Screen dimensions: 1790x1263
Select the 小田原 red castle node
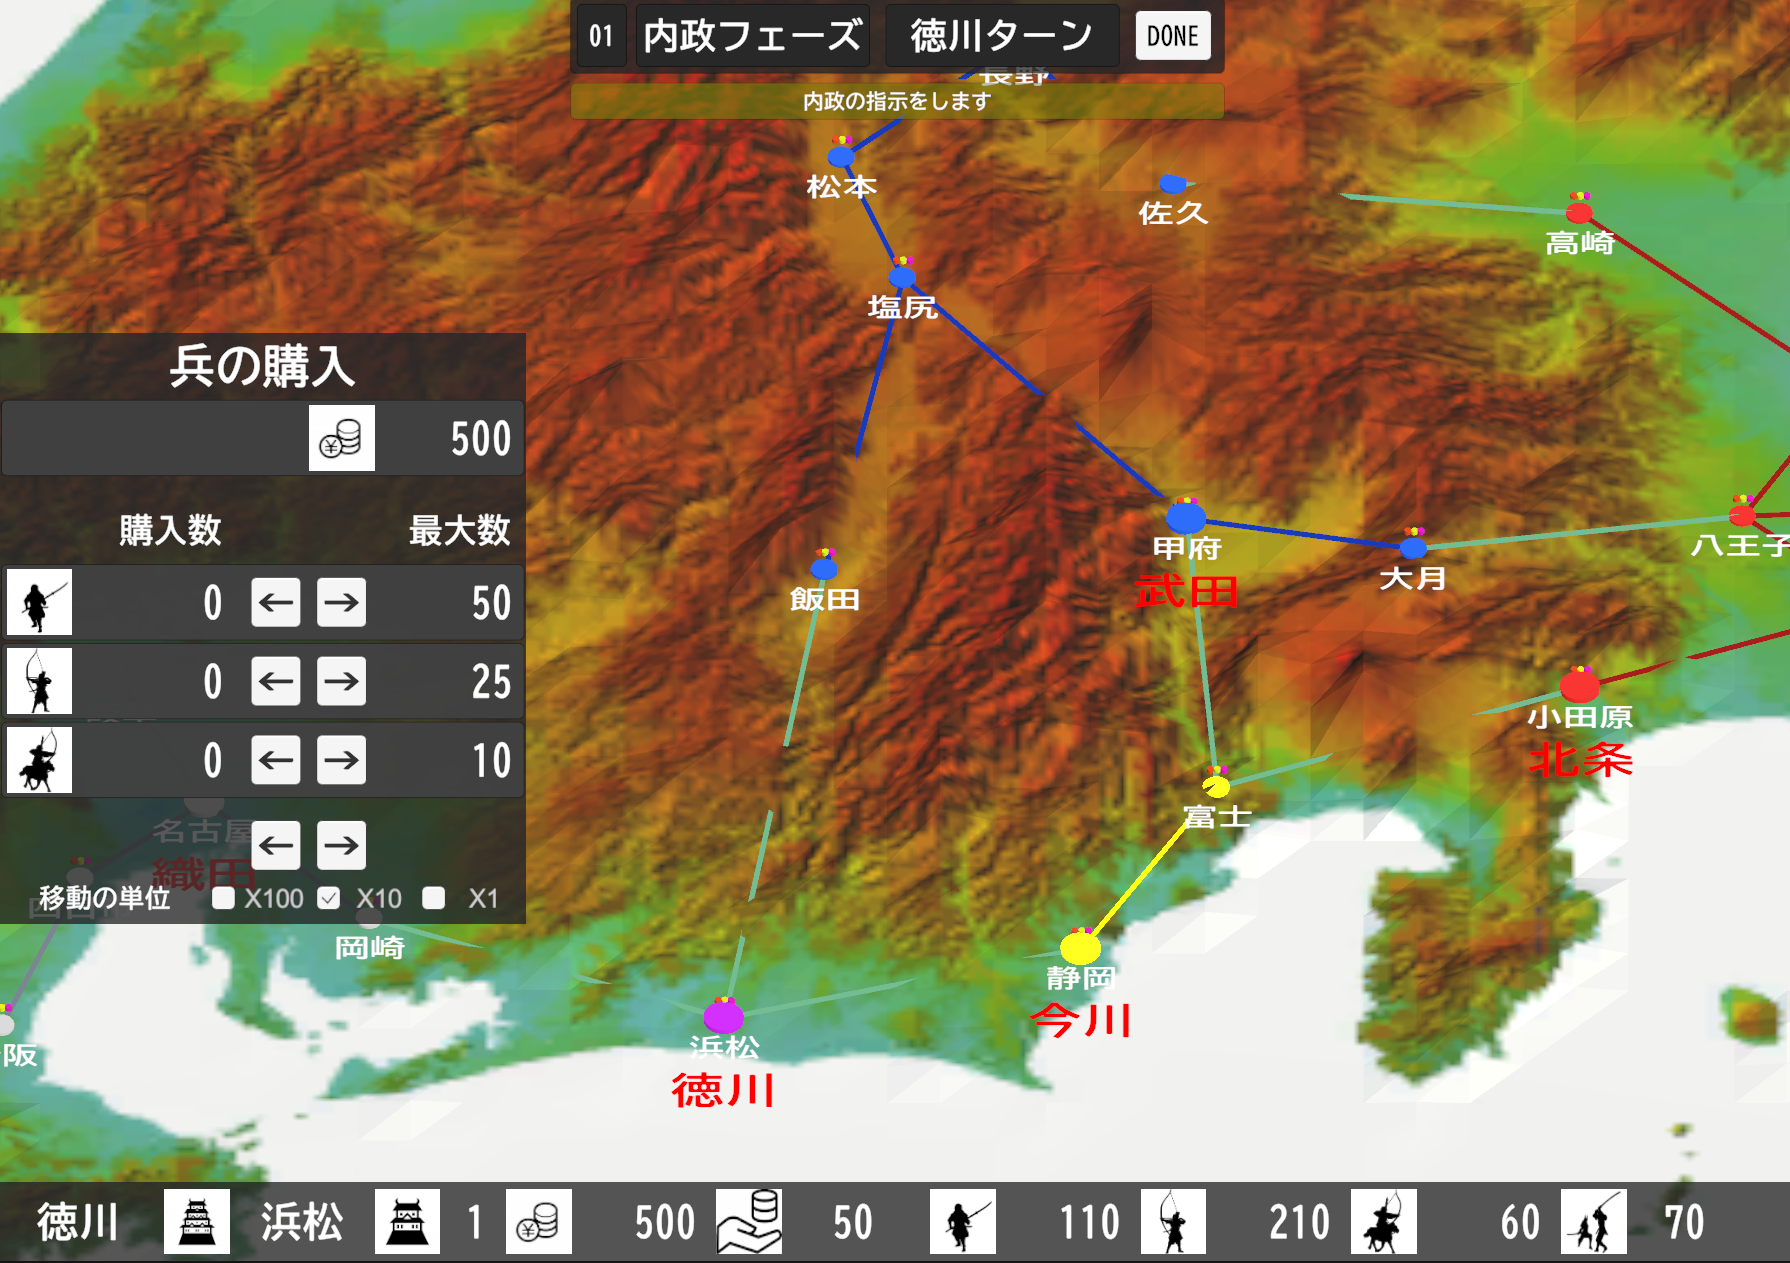1580,686
